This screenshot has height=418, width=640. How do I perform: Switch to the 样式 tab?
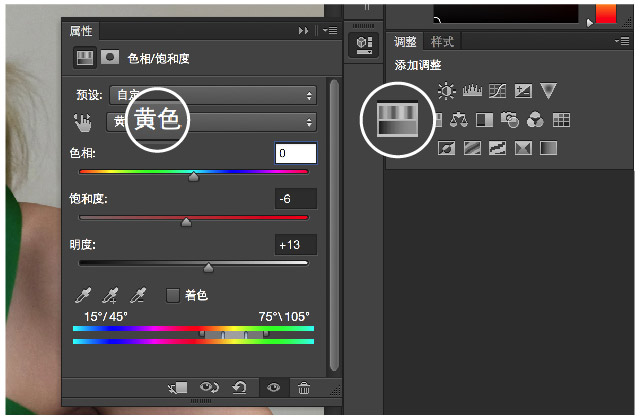(442, 41)
